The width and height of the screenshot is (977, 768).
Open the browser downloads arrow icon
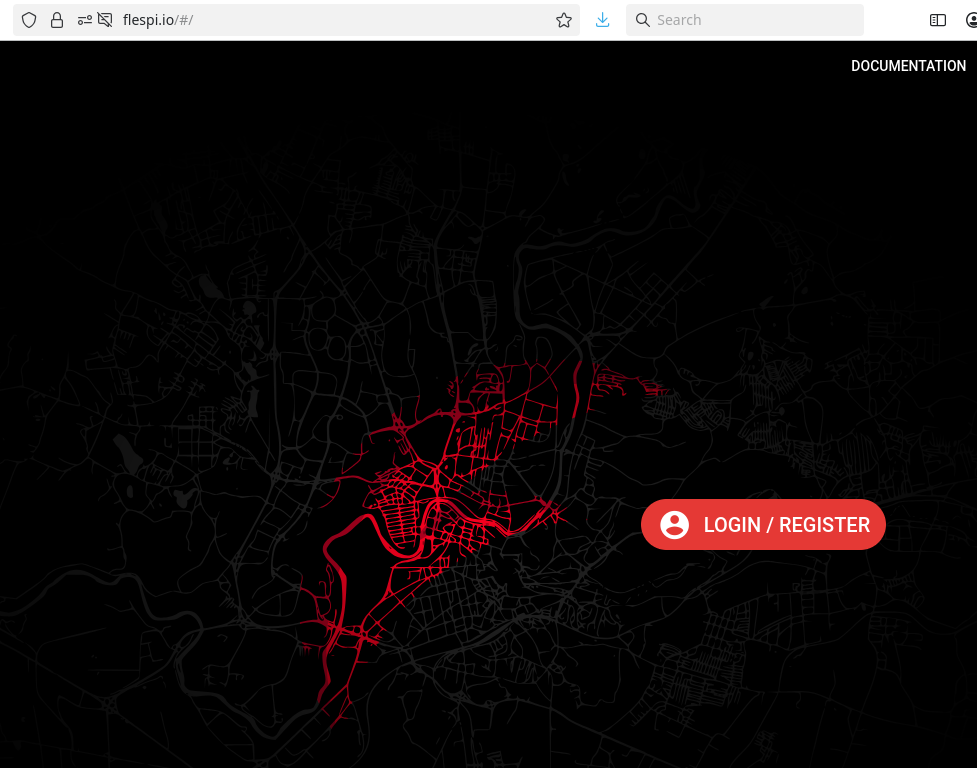pos(603,20)
